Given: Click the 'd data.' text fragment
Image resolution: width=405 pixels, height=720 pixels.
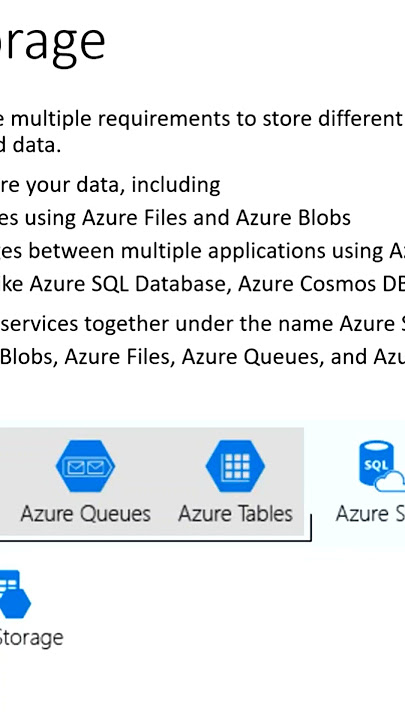Looking at the screenshot, I should tap(30, 145).
